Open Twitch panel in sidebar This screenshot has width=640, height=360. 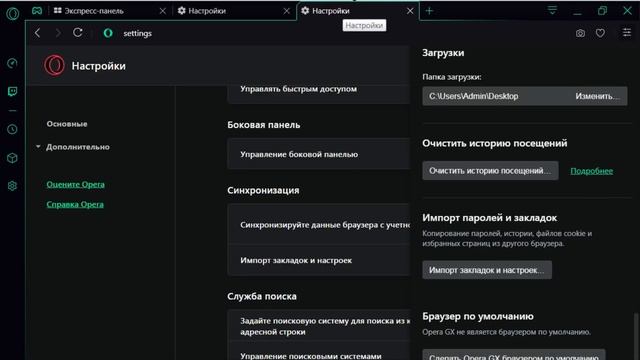pos(12,91)
